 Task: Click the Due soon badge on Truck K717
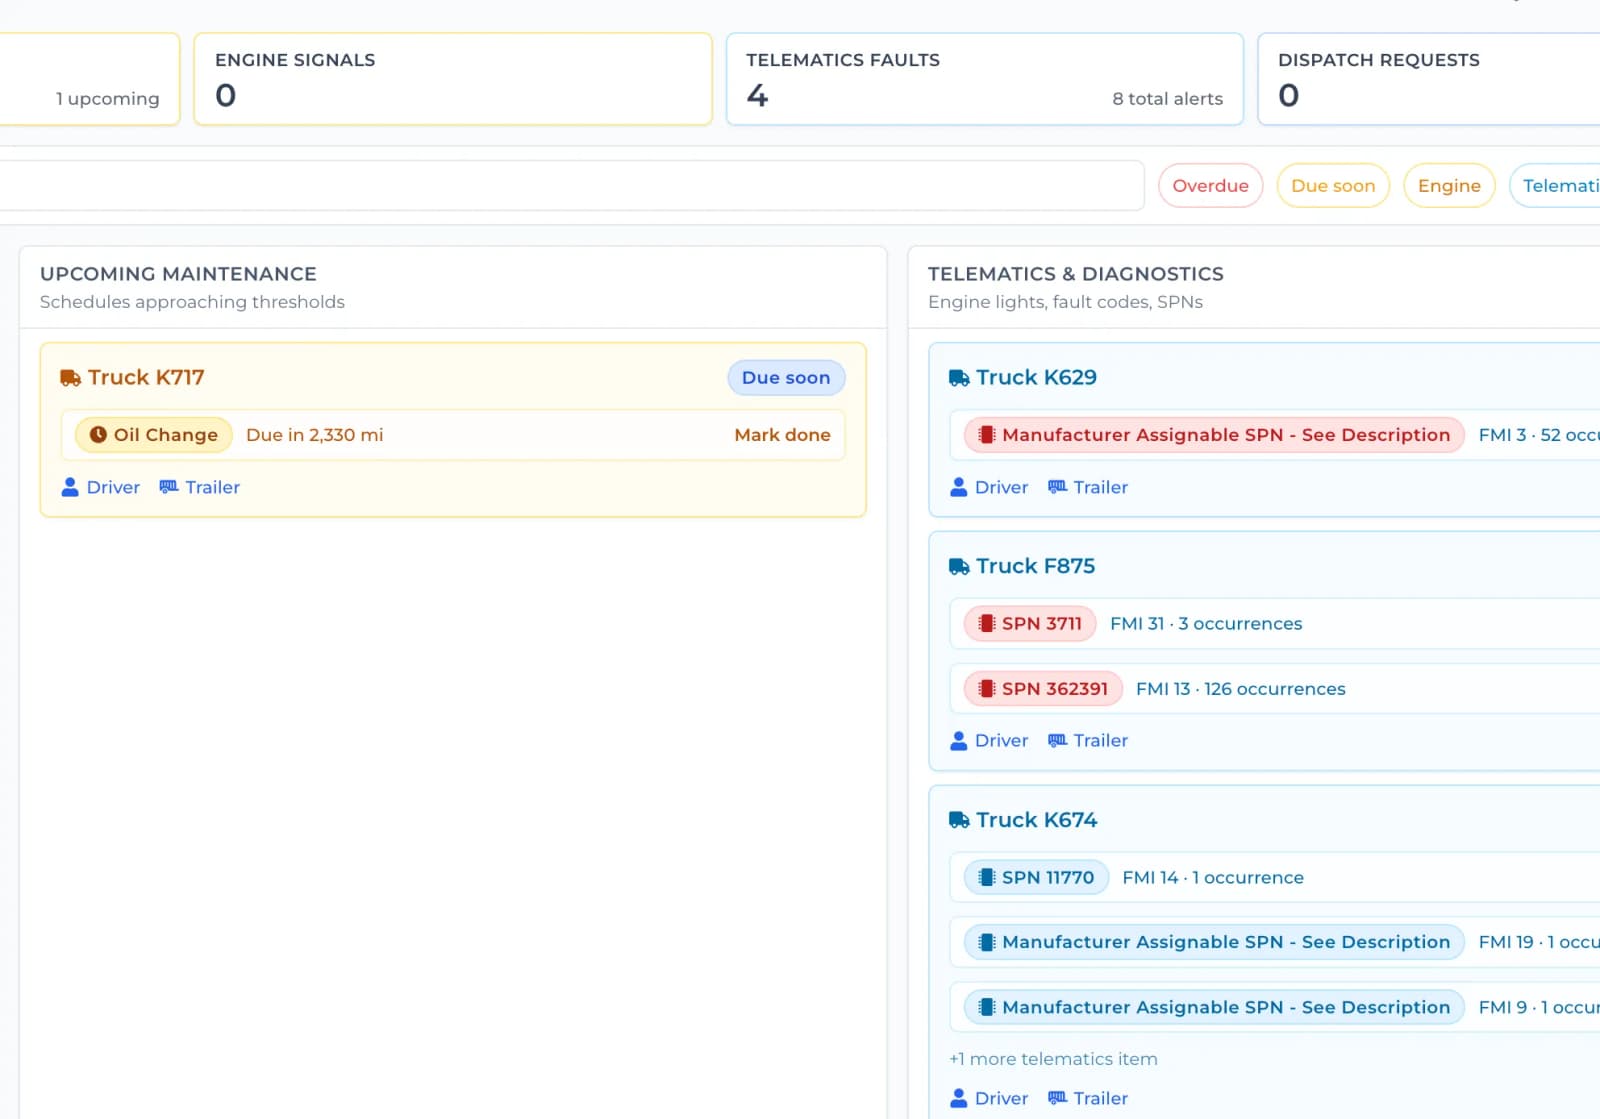tap(785, 377)
